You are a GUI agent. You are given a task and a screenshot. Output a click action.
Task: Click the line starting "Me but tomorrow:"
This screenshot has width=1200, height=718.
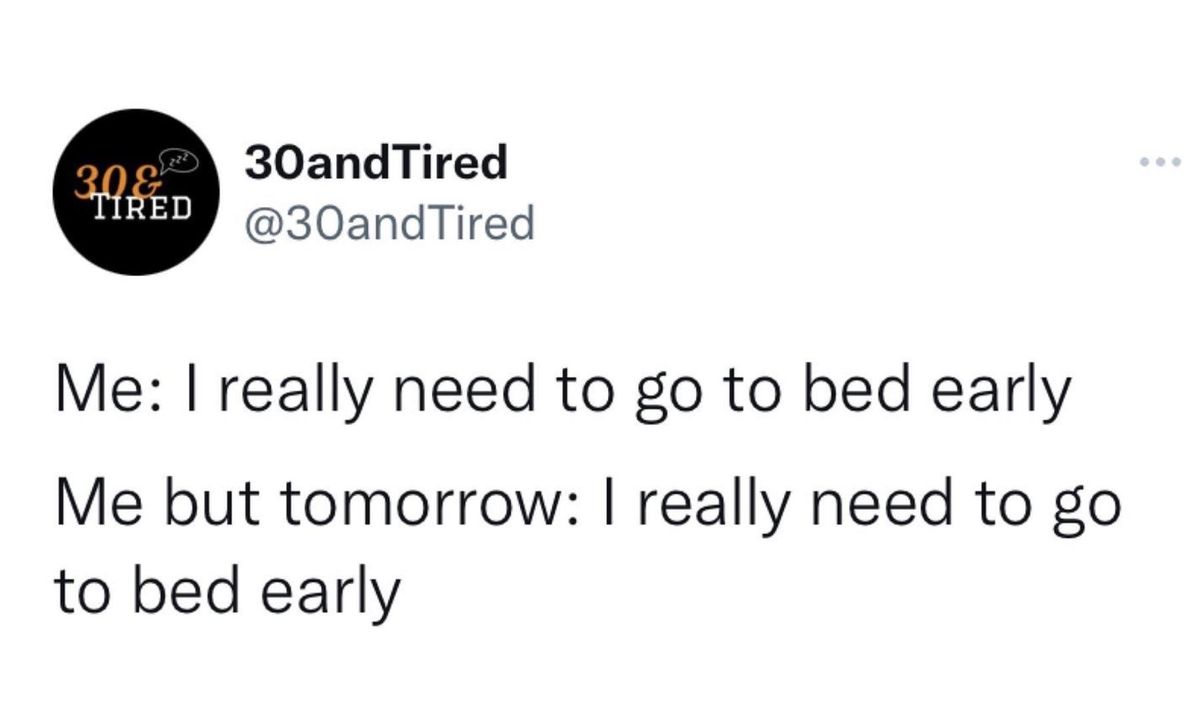(x=586, y=508)
